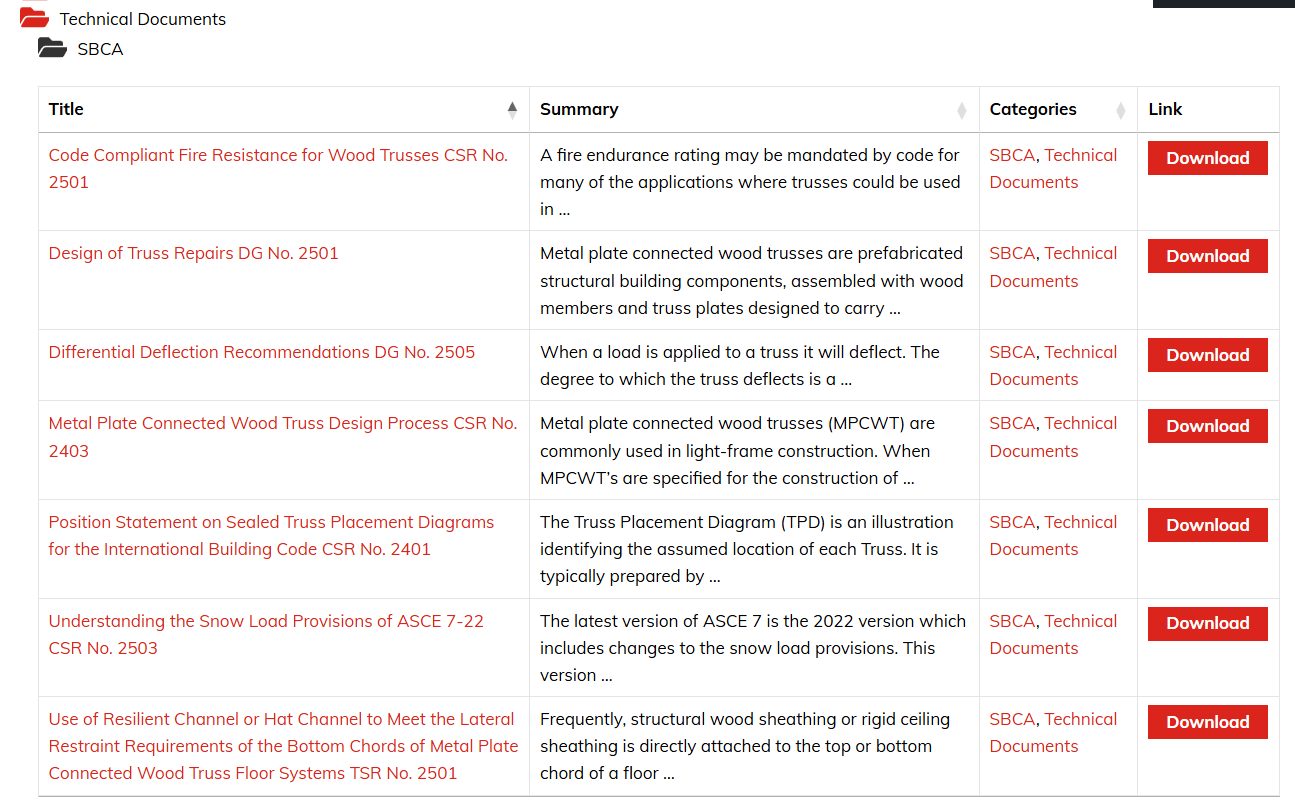Click the red Technical Documents folder icon
The image size is (1295, 806).
[34, 18]
